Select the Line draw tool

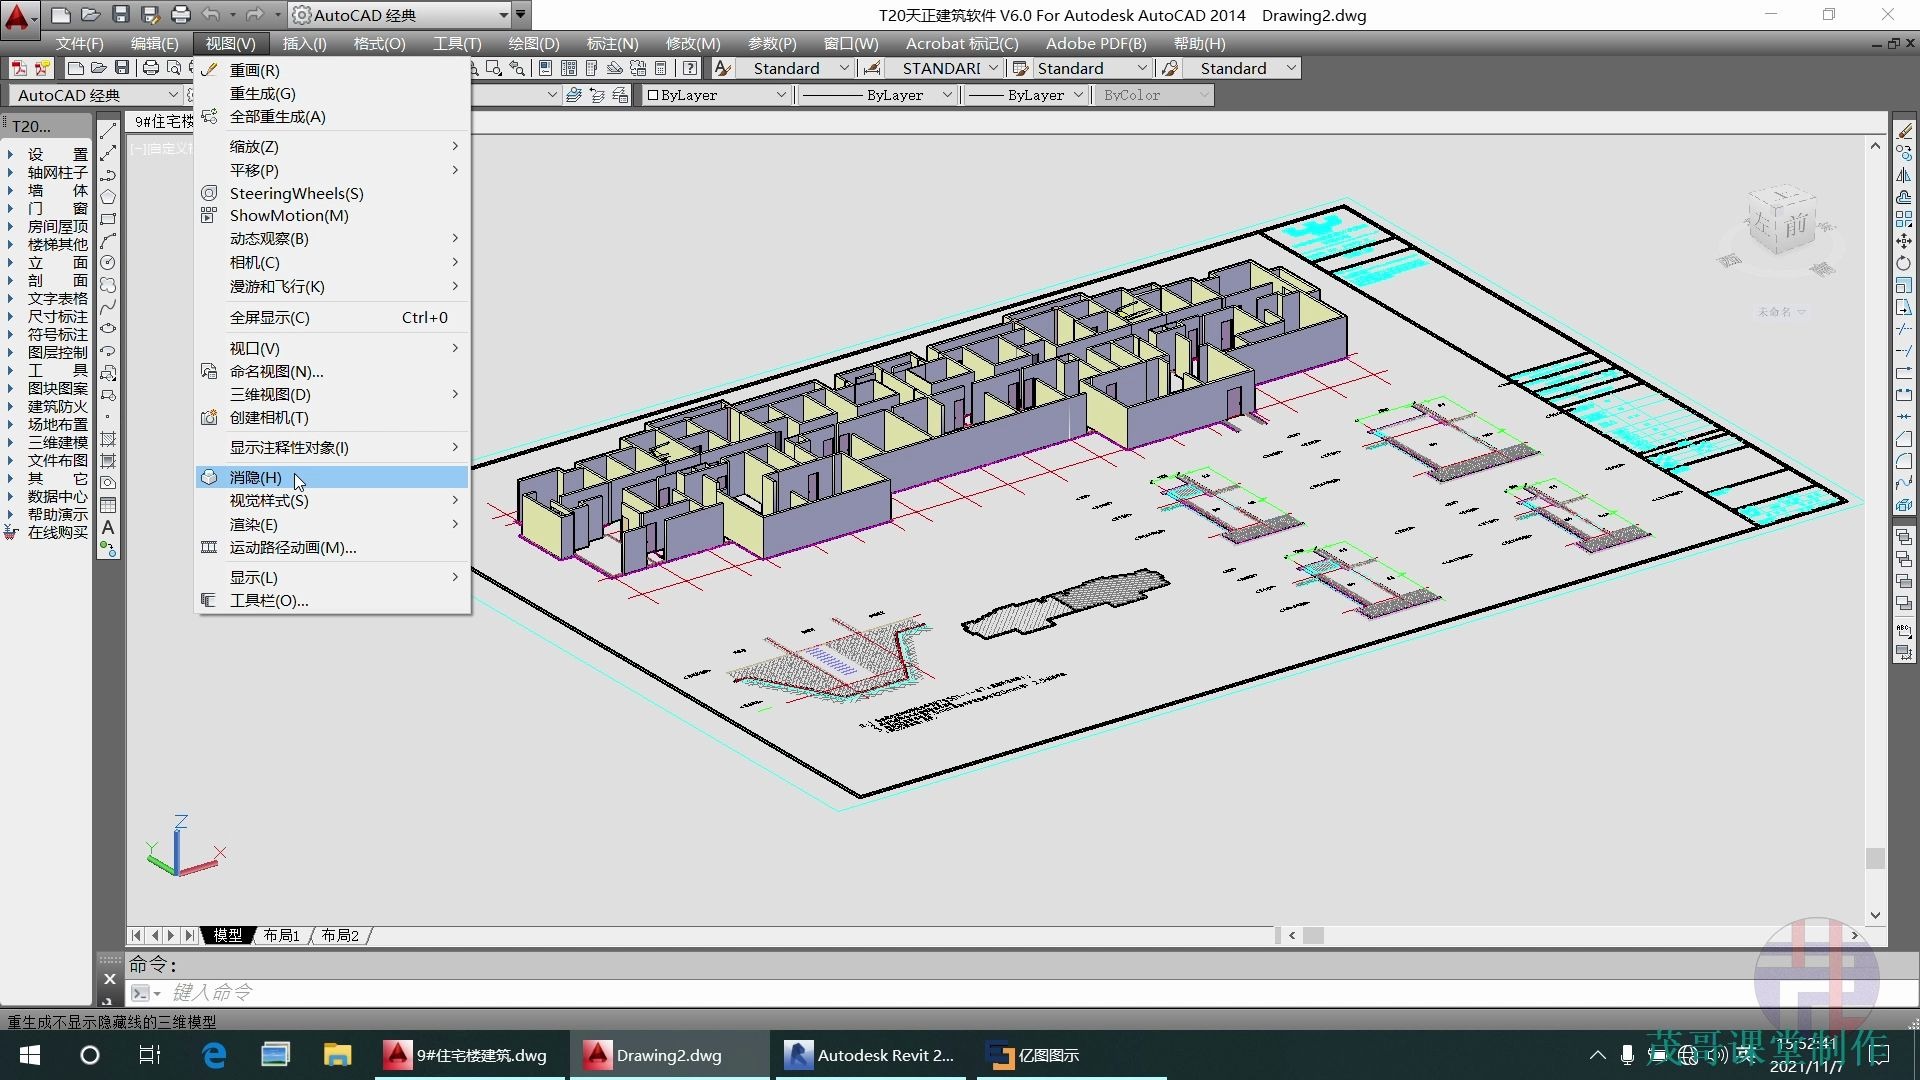(x=108, y=132)
